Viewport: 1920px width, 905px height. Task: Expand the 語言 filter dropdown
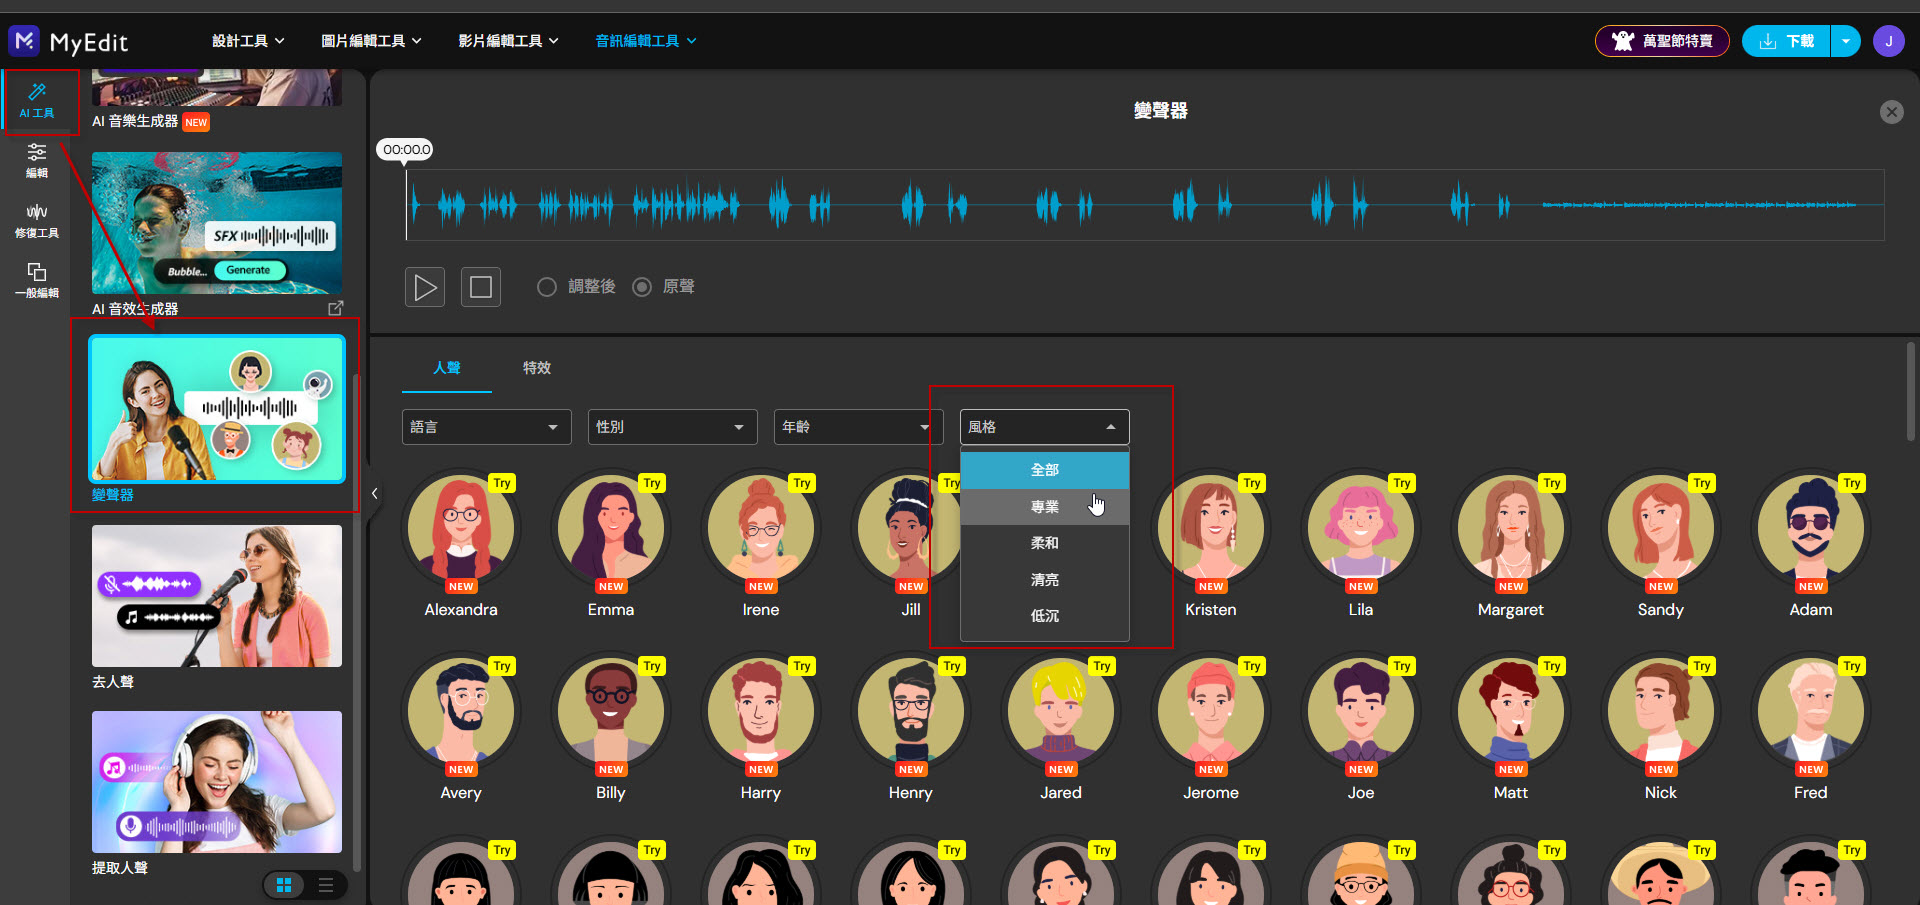[486, 427]
